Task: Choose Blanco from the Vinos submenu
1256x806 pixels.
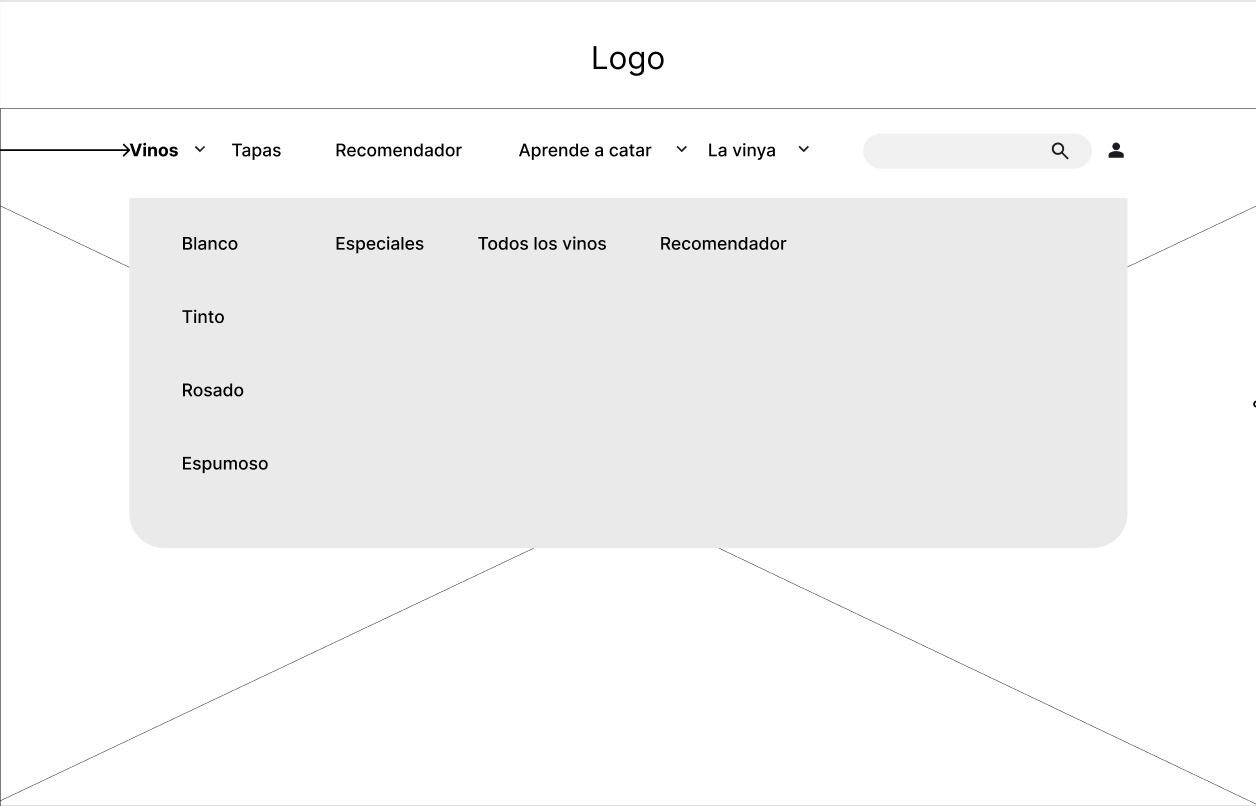Action: pos(210,244)
